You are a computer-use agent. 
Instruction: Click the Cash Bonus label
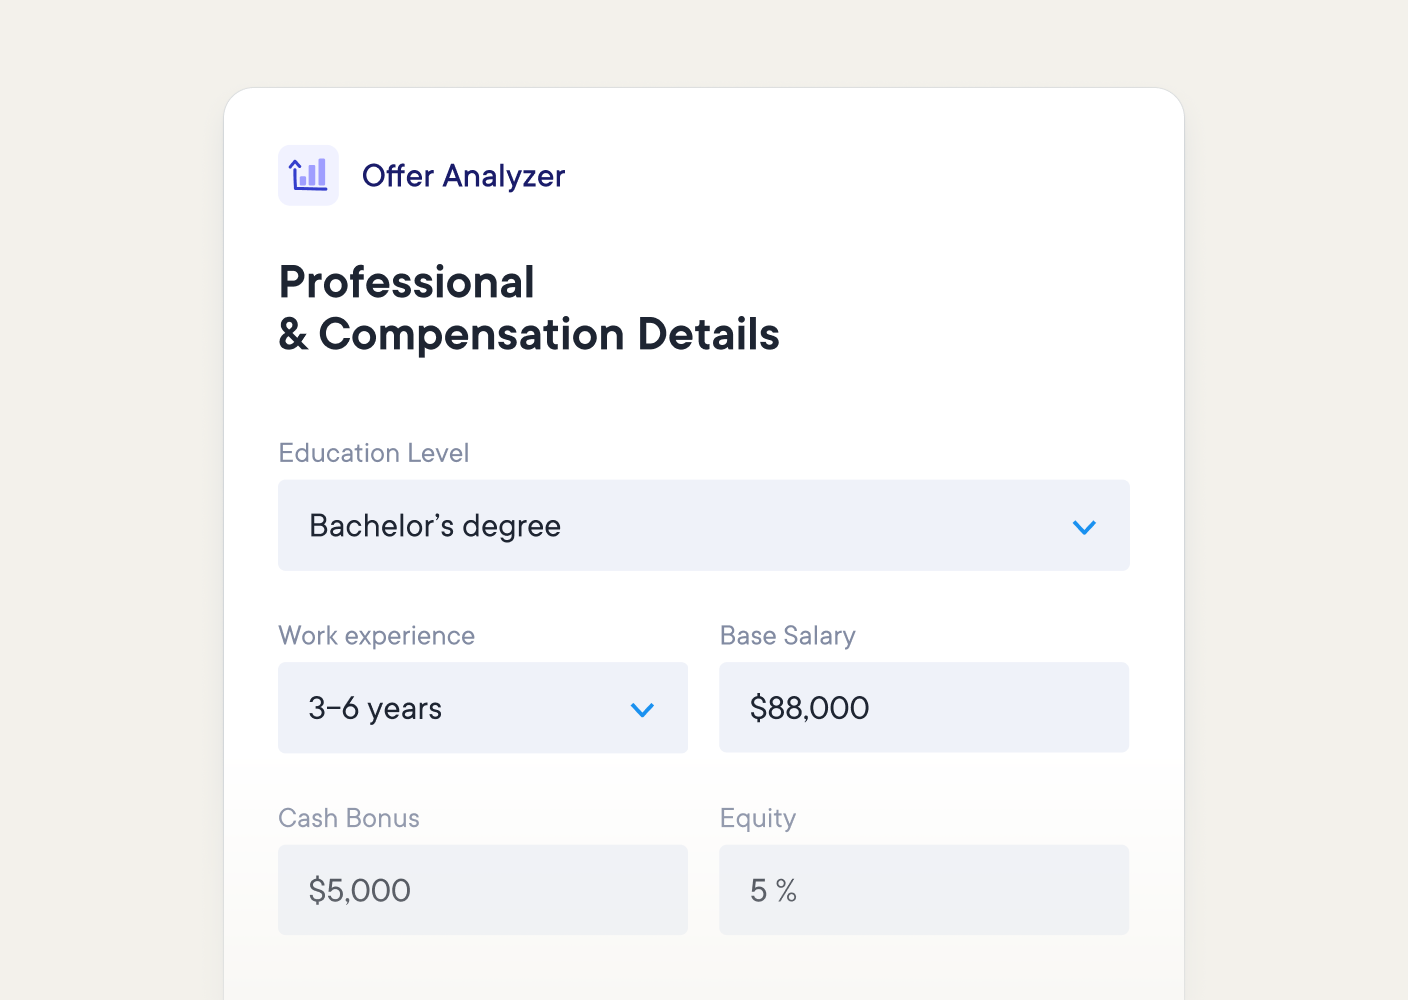point(348,818)
